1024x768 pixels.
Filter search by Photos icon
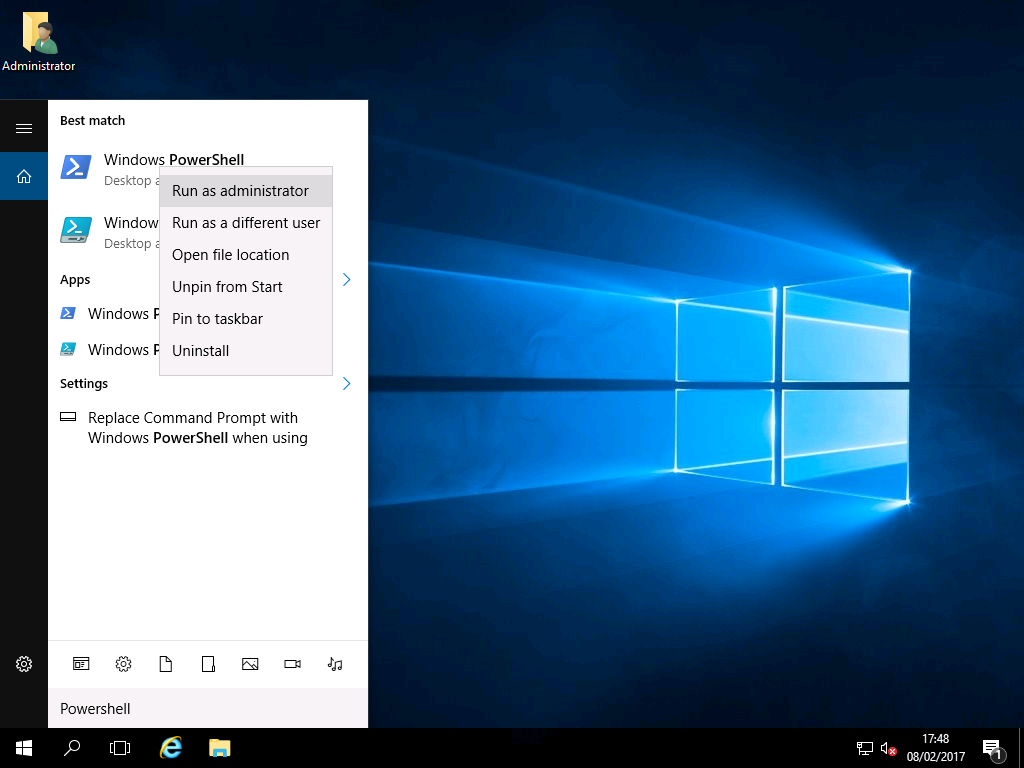(250, 664)
